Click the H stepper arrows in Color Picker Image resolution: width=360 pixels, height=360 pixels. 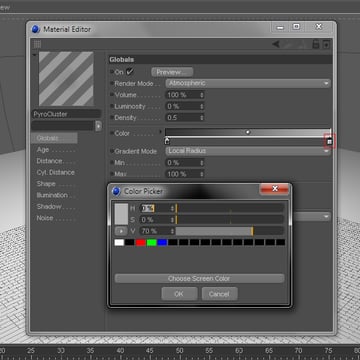point(172,208)
